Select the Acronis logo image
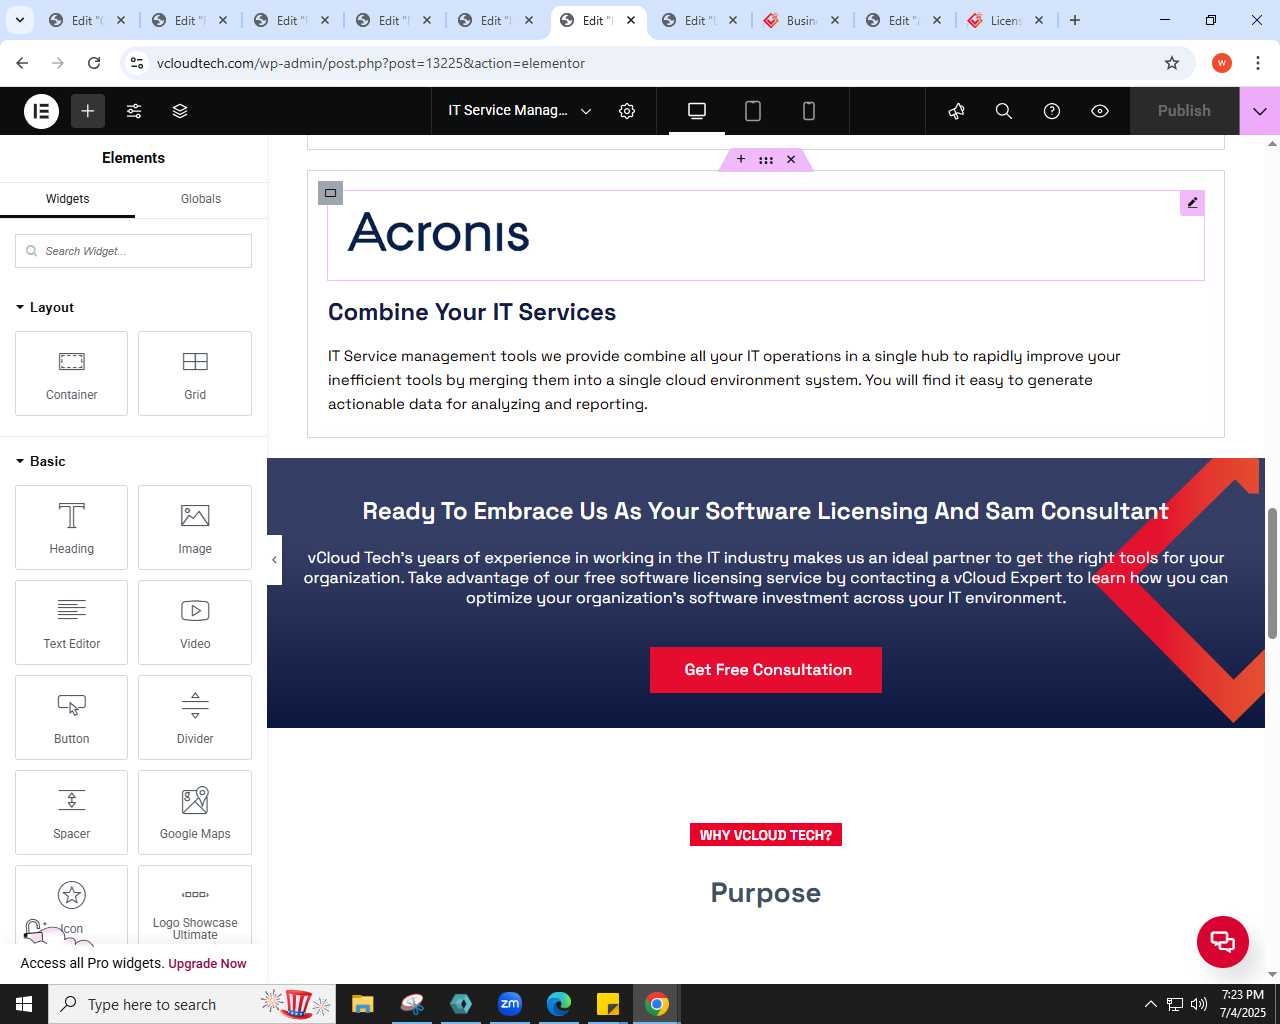 (438, 233)
